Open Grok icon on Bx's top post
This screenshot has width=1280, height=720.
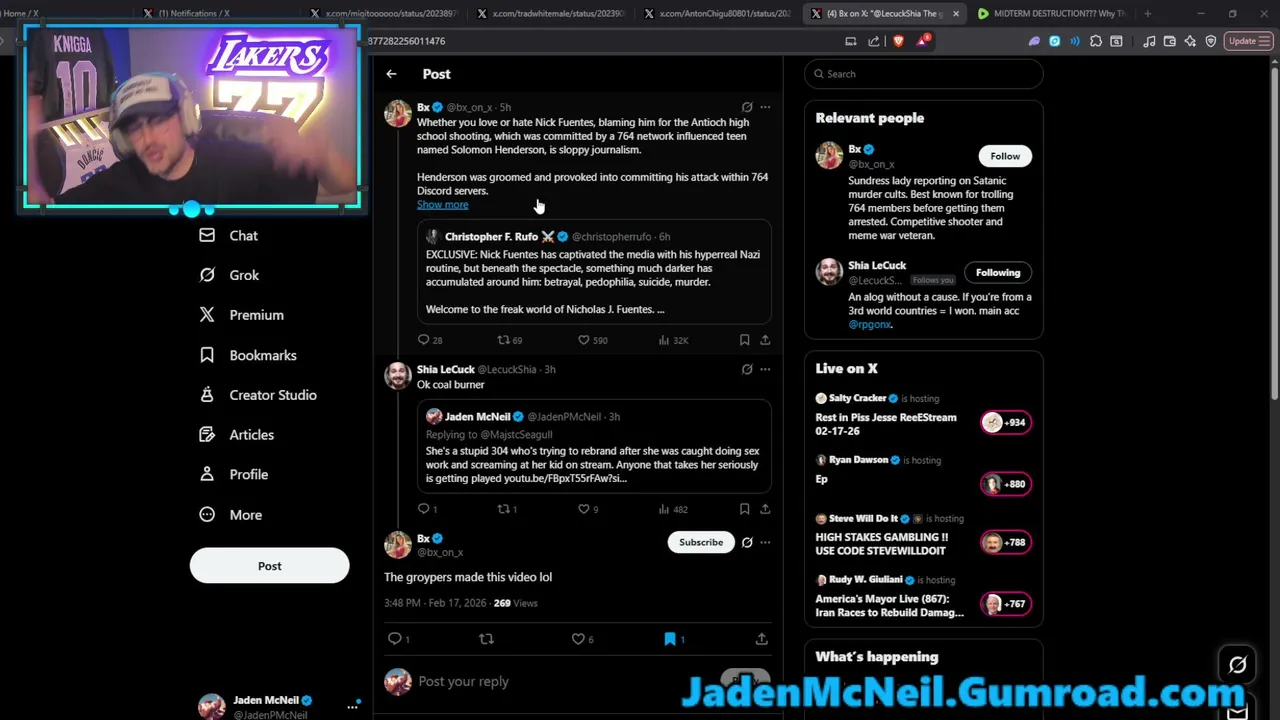pyautogui.click(x=747, y=107)
